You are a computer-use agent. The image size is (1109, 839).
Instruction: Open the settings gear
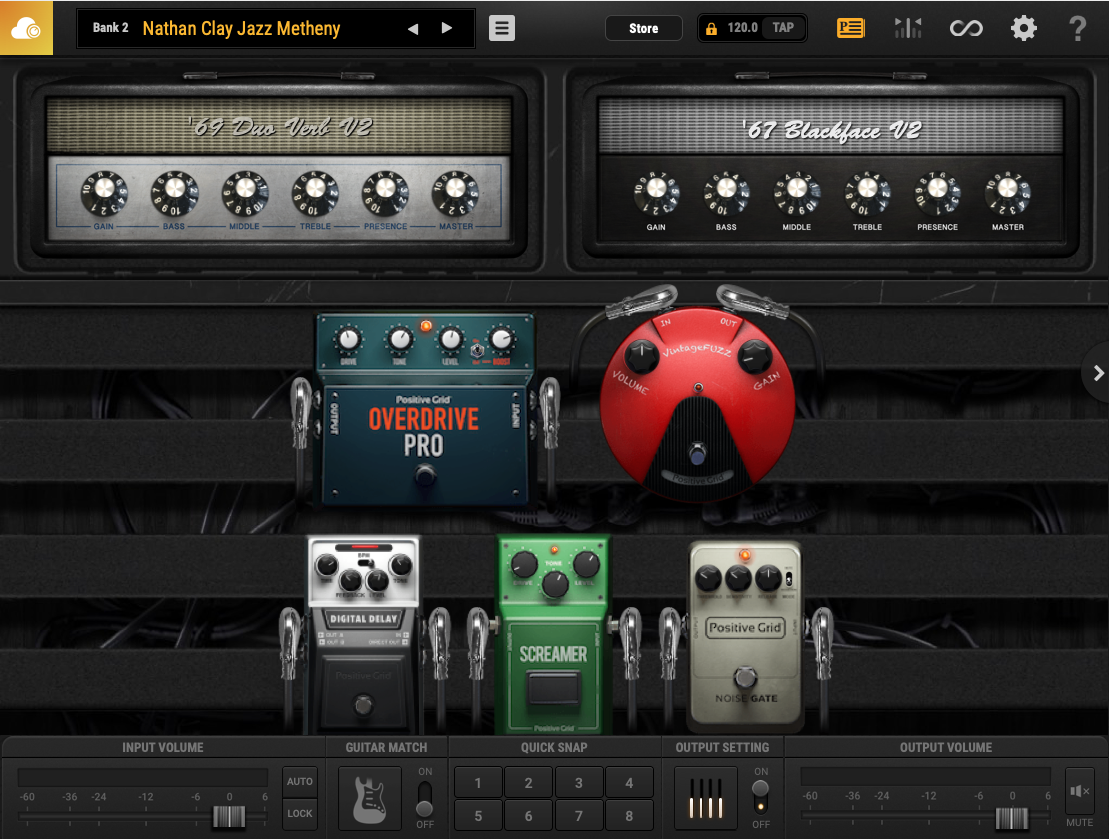point(1023,28)
